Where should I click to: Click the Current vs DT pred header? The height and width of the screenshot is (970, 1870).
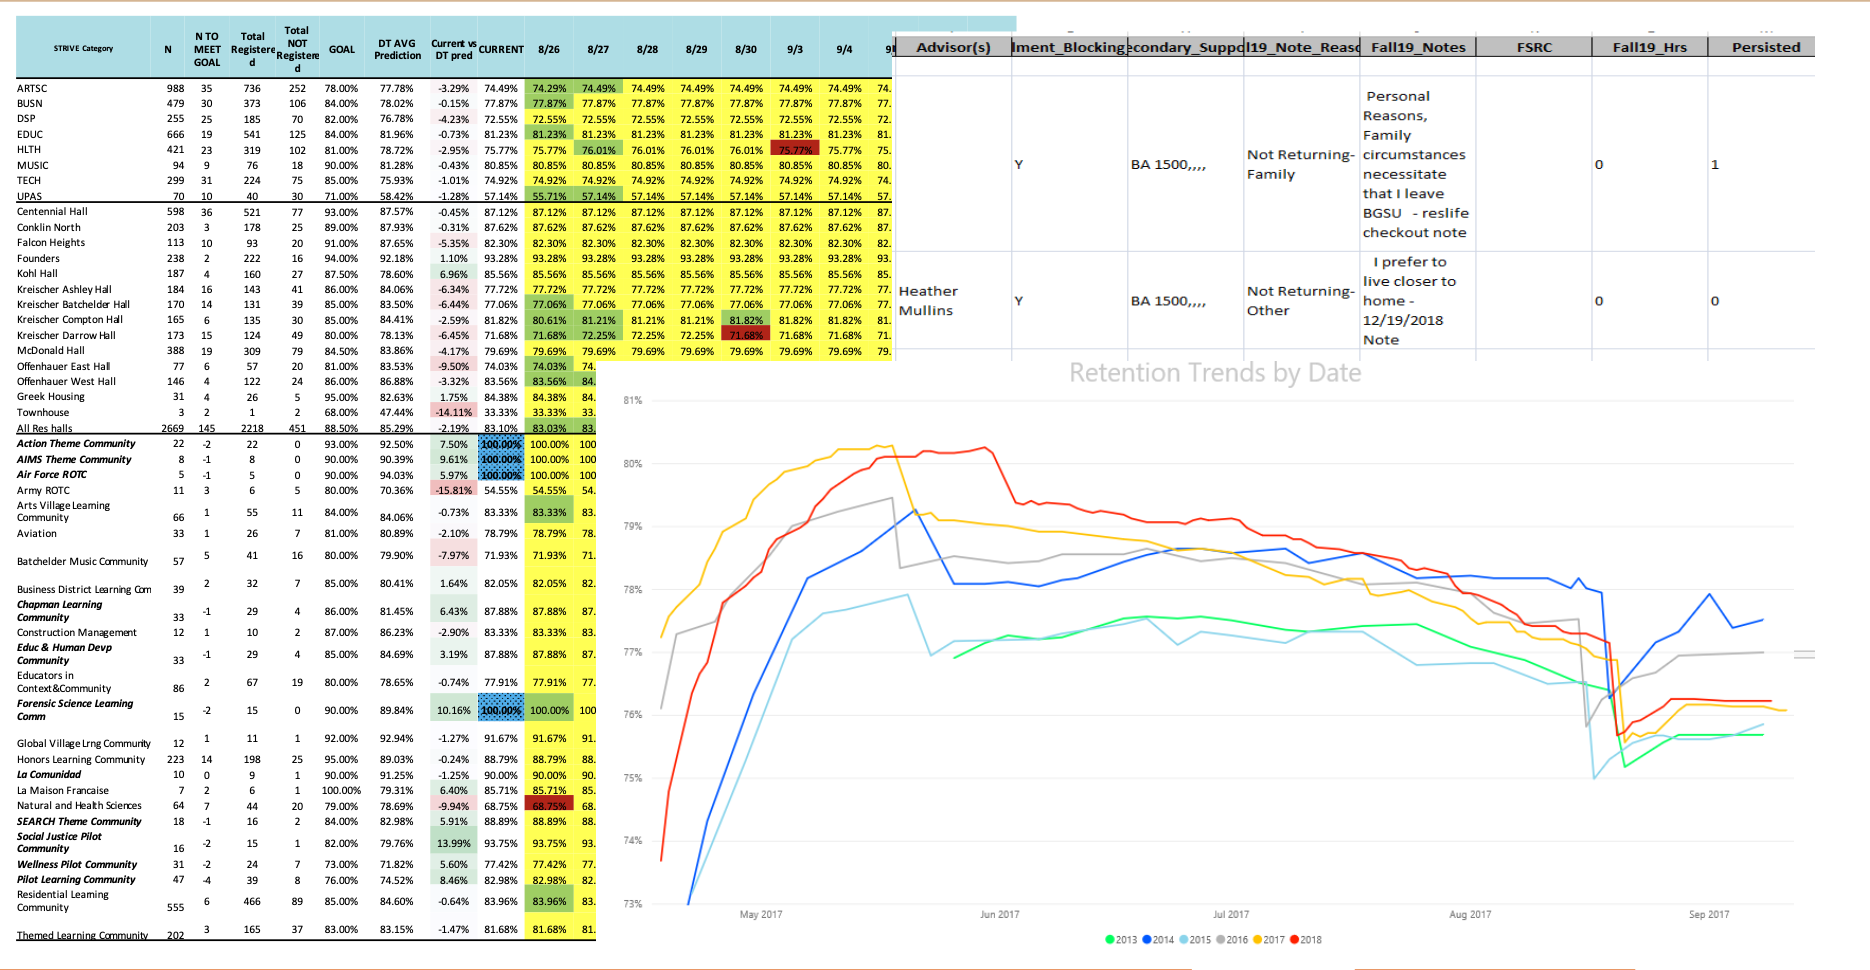(453, 49)
